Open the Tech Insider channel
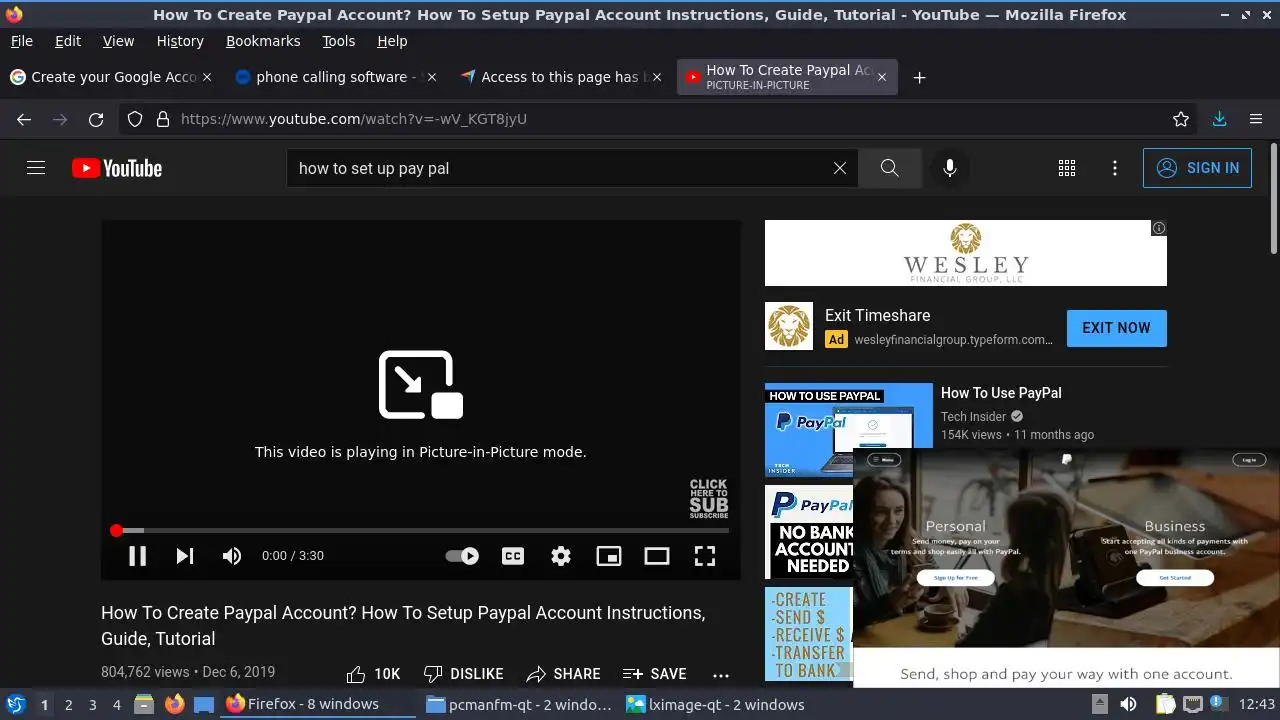The width and height of the screenshot is (1280, 720). coord(973,417)
